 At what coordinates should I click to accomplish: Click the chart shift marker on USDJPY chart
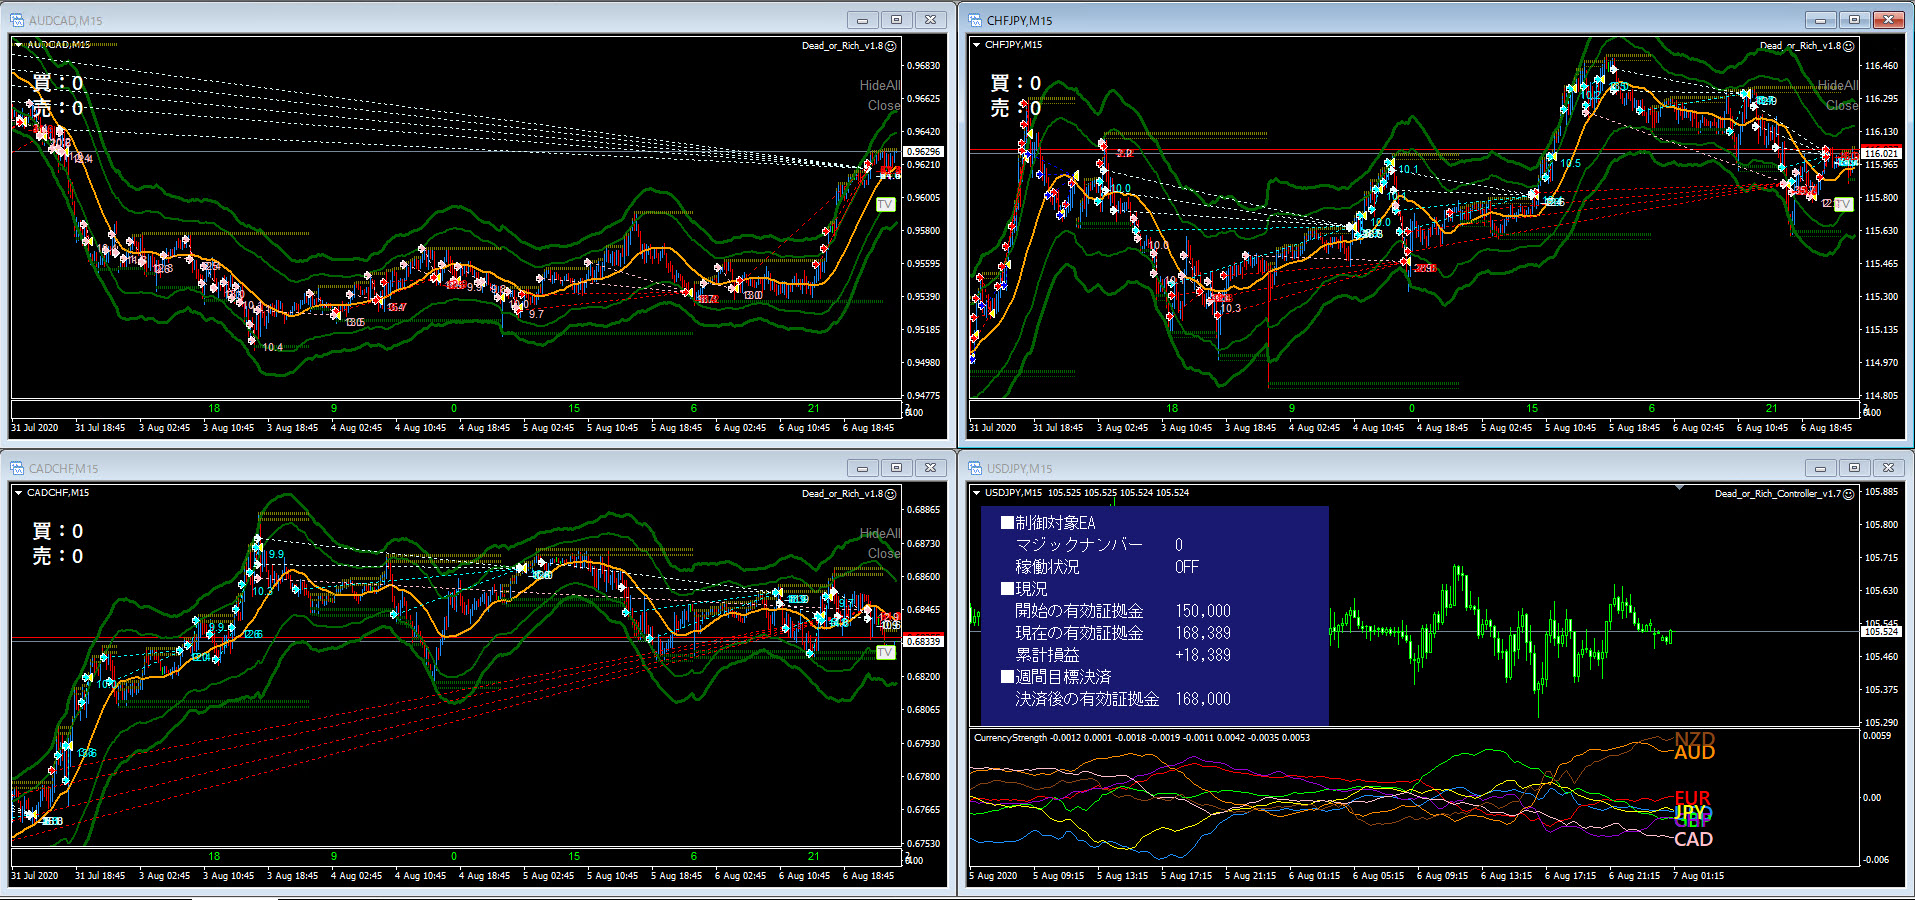pos(1679,488)
